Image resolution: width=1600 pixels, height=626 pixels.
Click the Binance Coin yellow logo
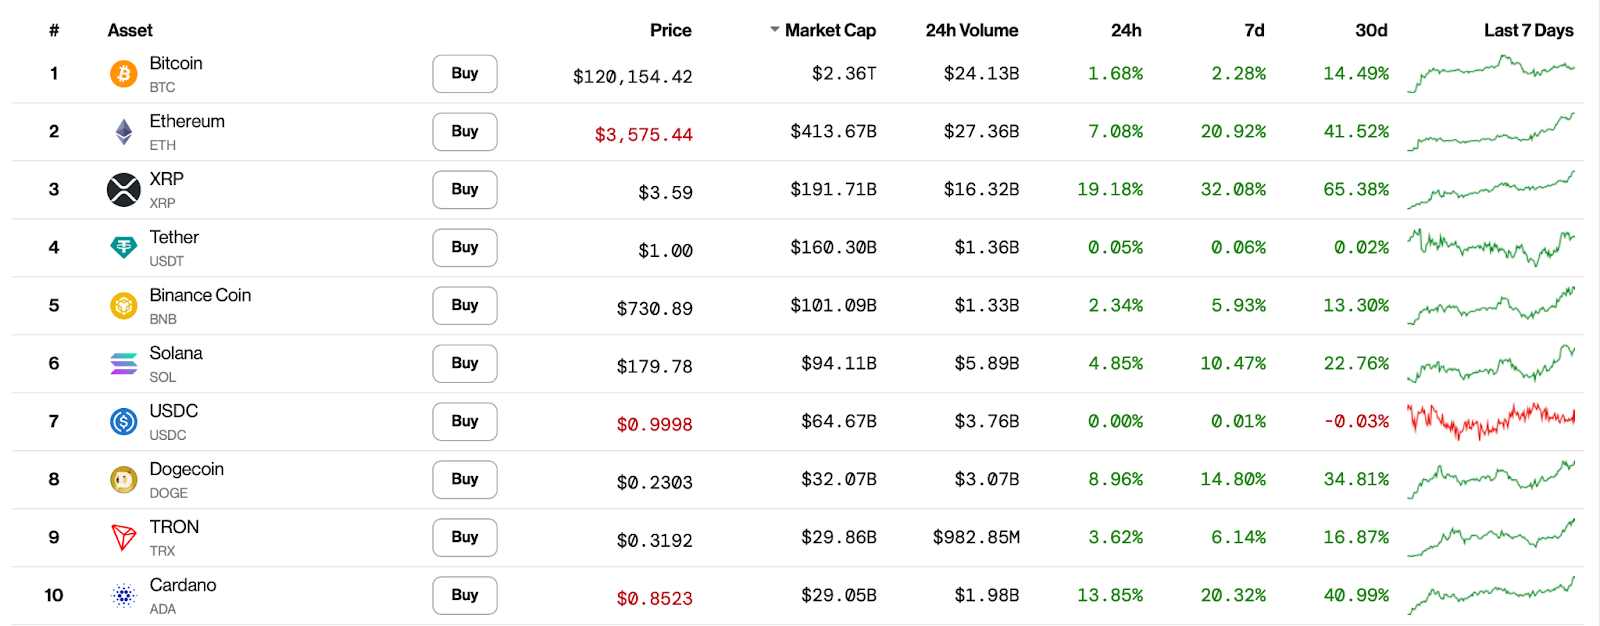pos(123,306)
